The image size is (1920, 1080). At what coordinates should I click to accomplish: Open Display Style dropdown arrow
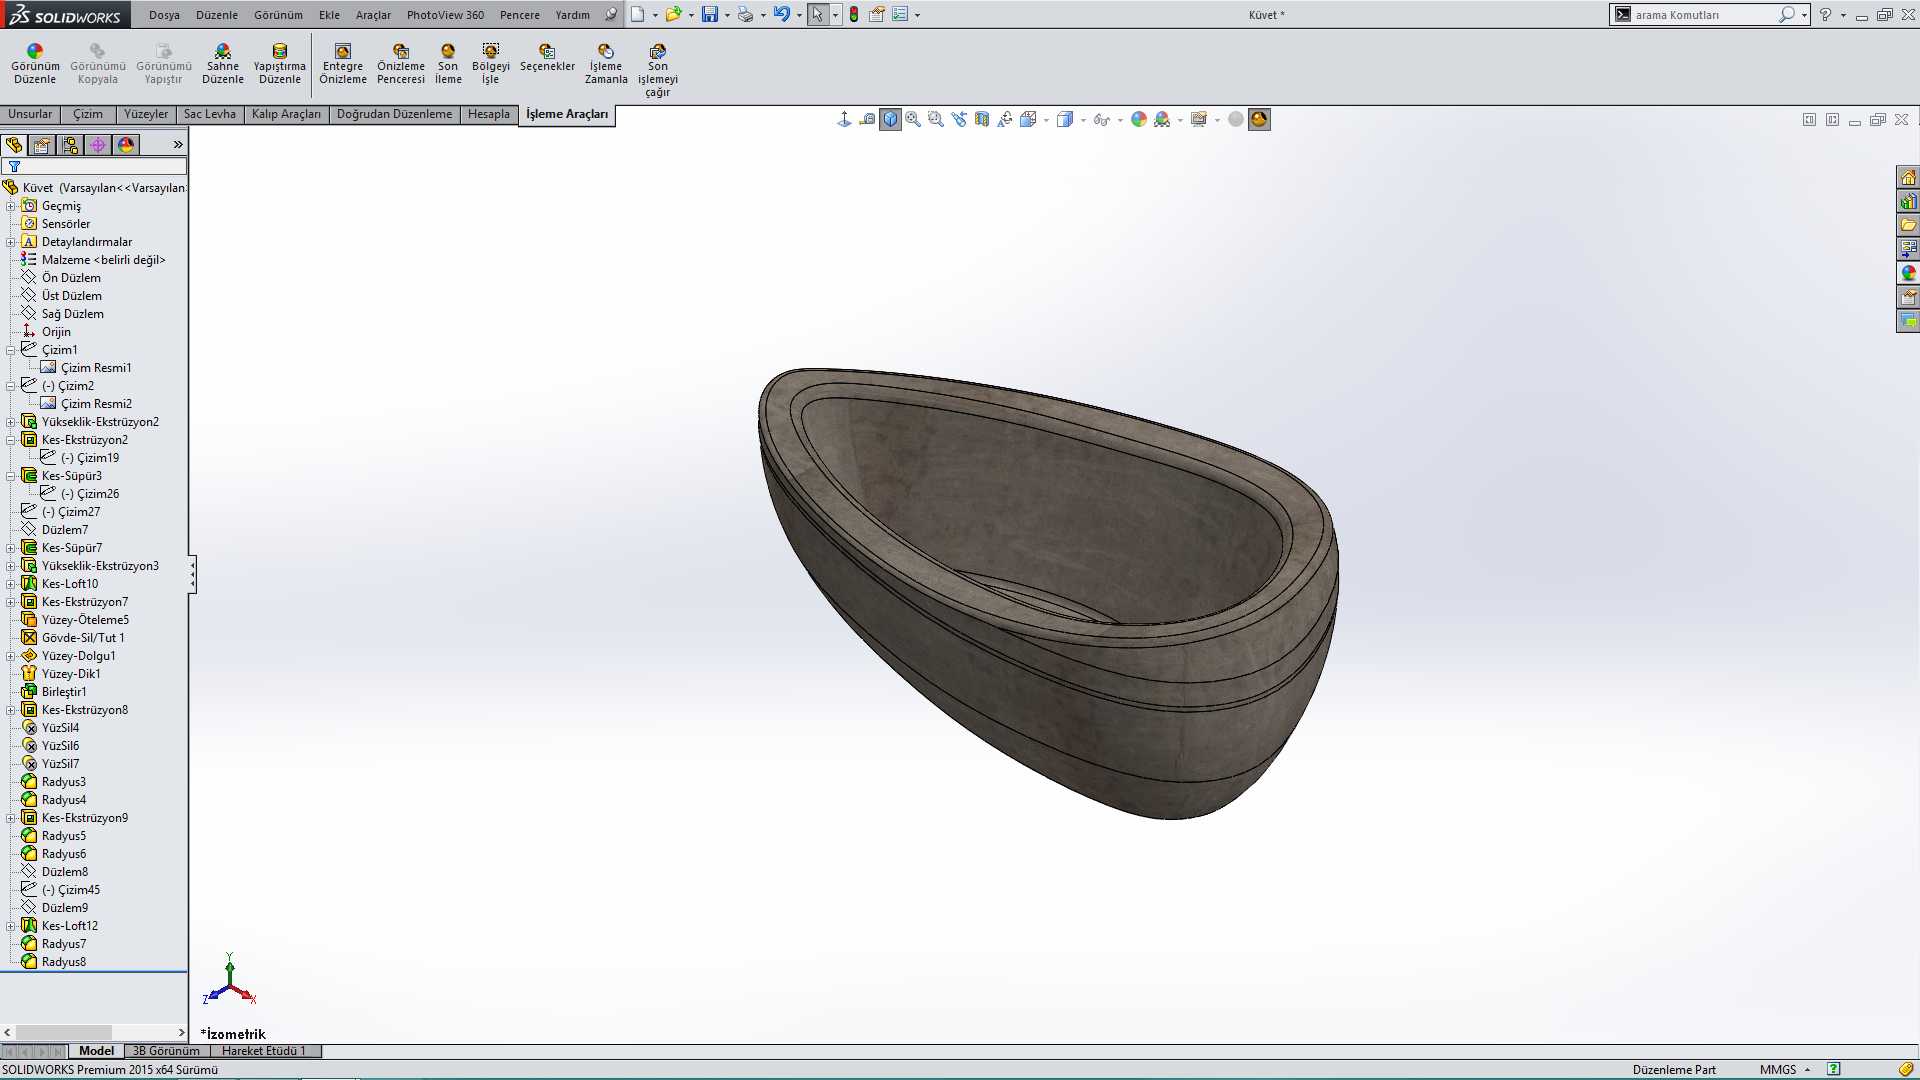[x=1083, y=120]
